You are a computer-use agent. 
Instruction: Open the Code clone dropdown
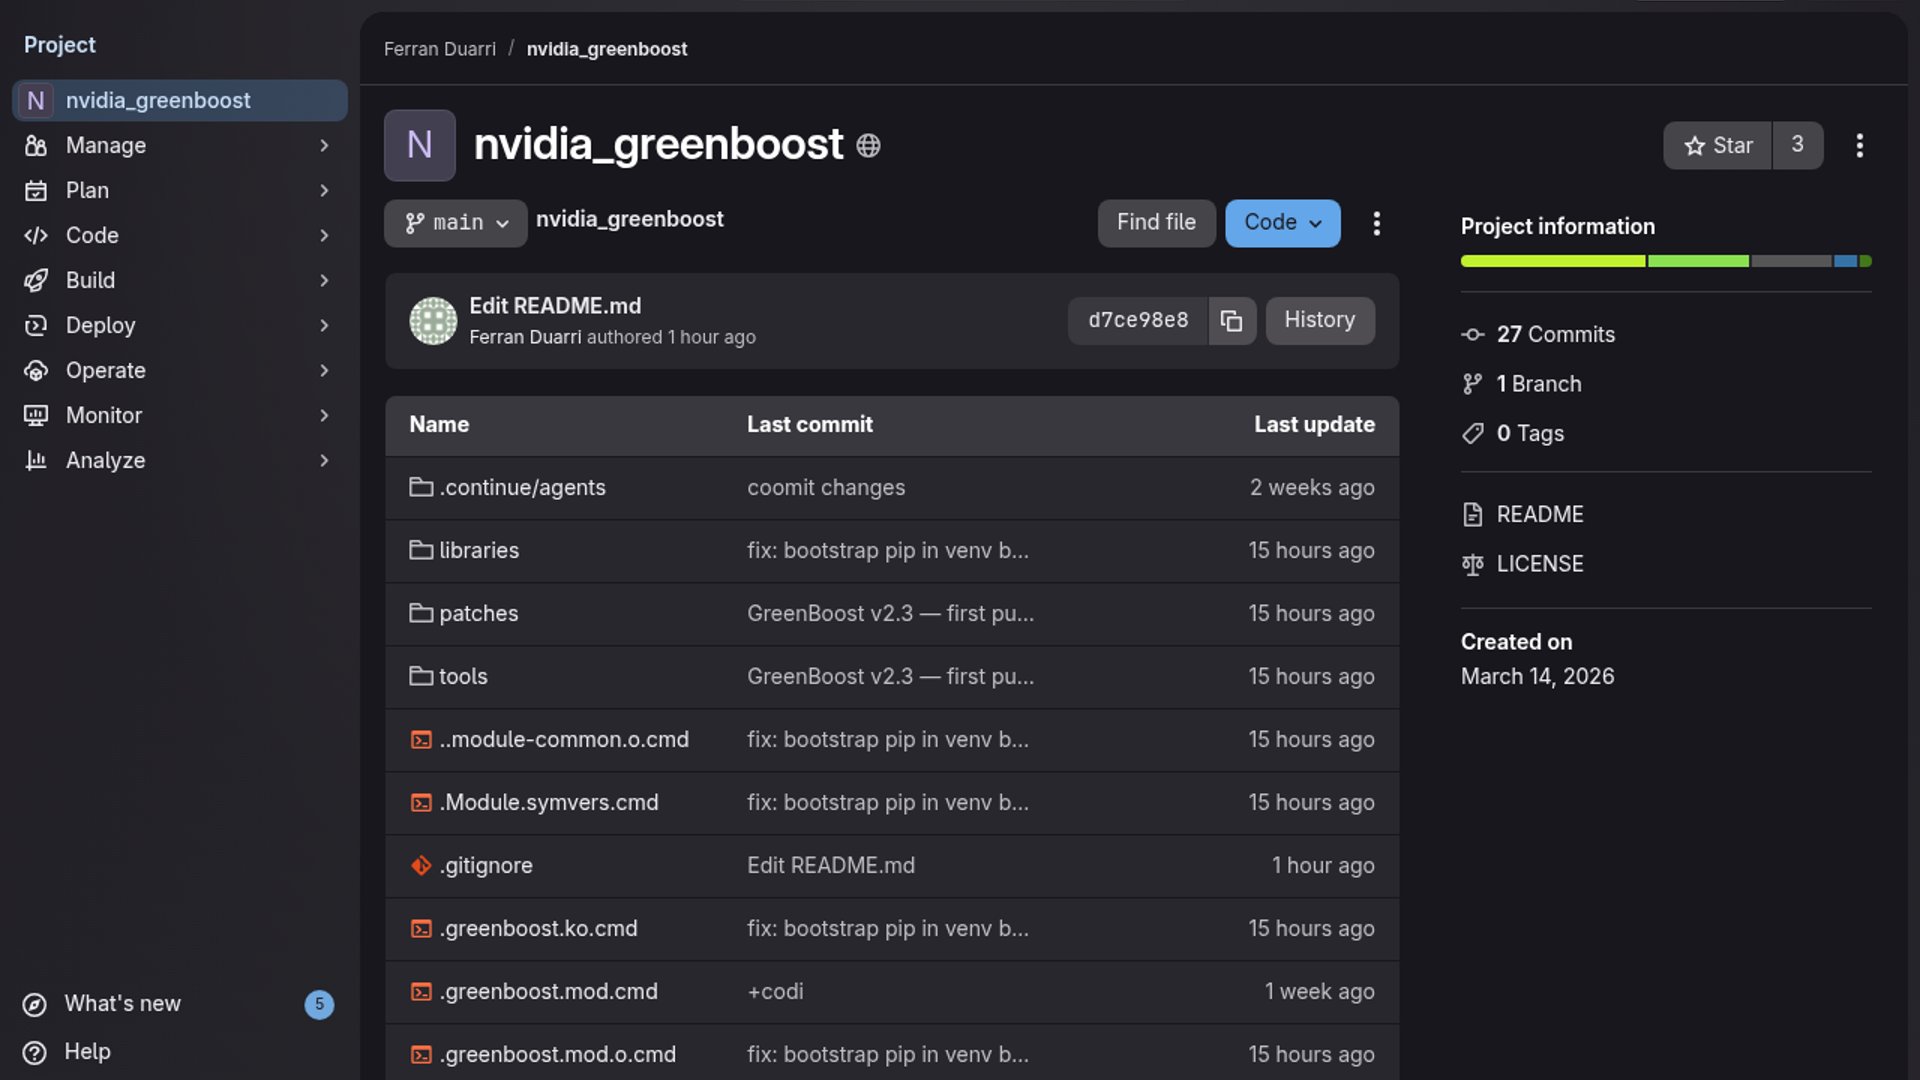(x=1282, y=223)
